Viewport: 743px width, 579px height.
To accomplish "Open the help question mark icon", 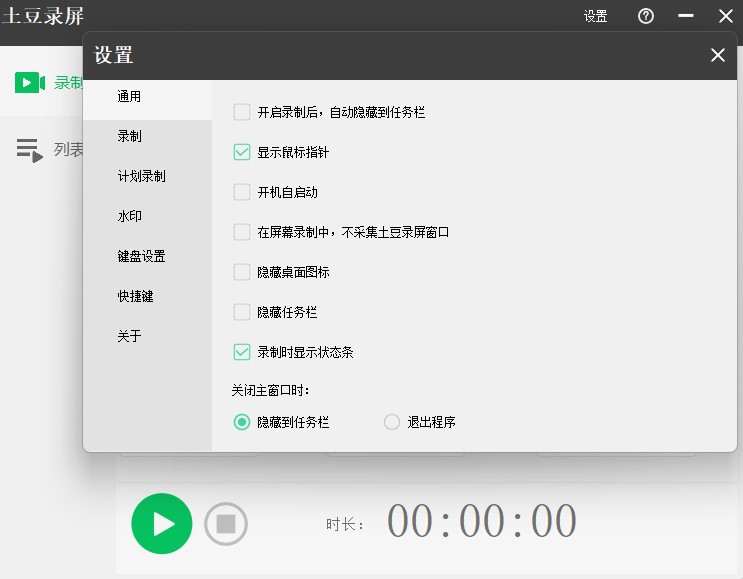I will [645, 16].
